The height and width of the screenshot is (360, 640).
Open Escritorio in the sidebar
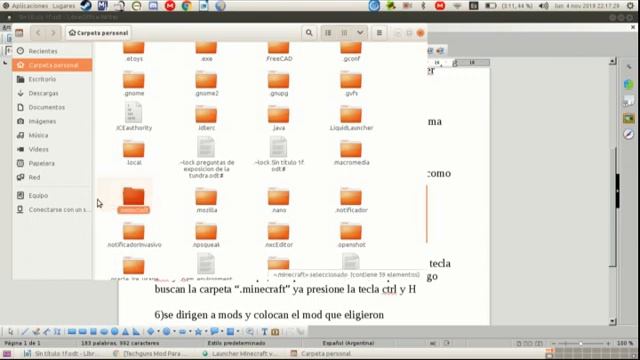(52, 79)
